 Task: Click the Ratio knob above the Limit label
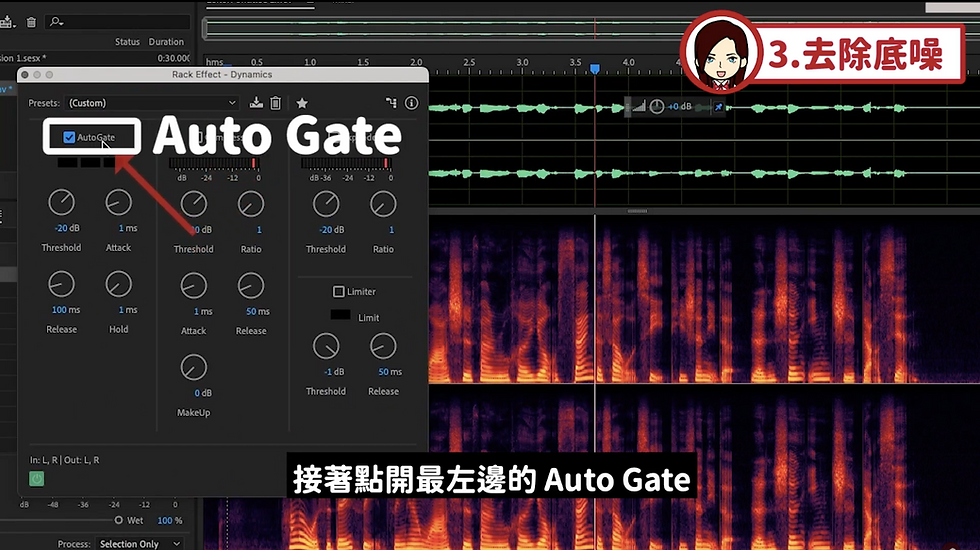coord(383,204)
